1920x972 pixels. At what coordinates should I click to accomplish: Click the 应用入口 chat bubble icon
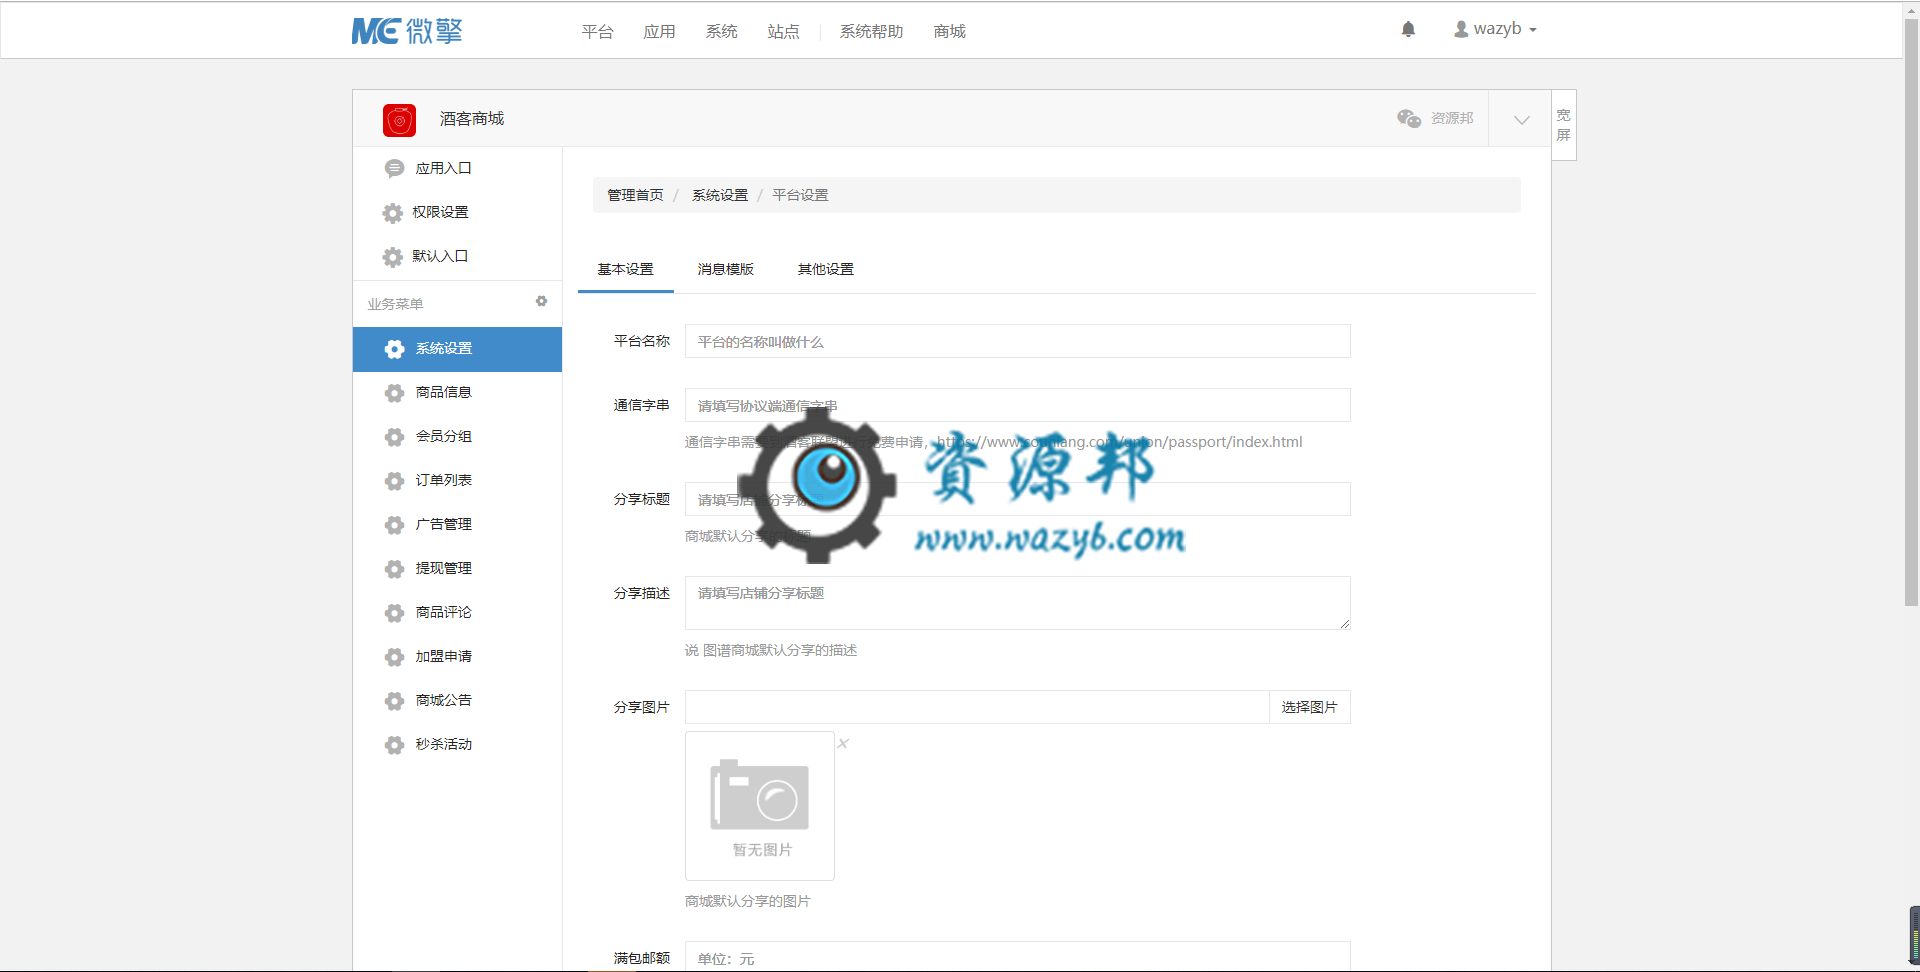[x=394, y=168]
